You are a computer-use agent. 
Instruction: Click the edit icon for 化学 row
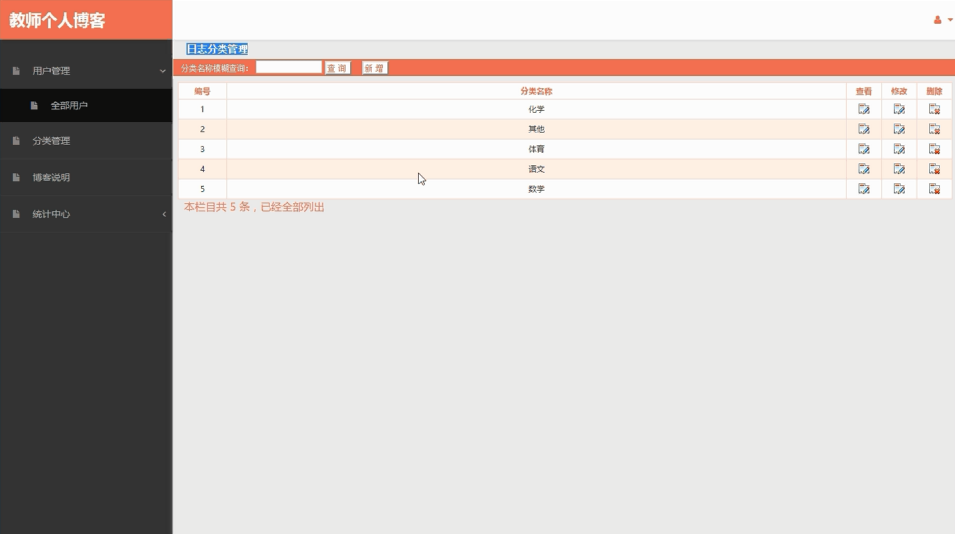[x=899, y=109]
